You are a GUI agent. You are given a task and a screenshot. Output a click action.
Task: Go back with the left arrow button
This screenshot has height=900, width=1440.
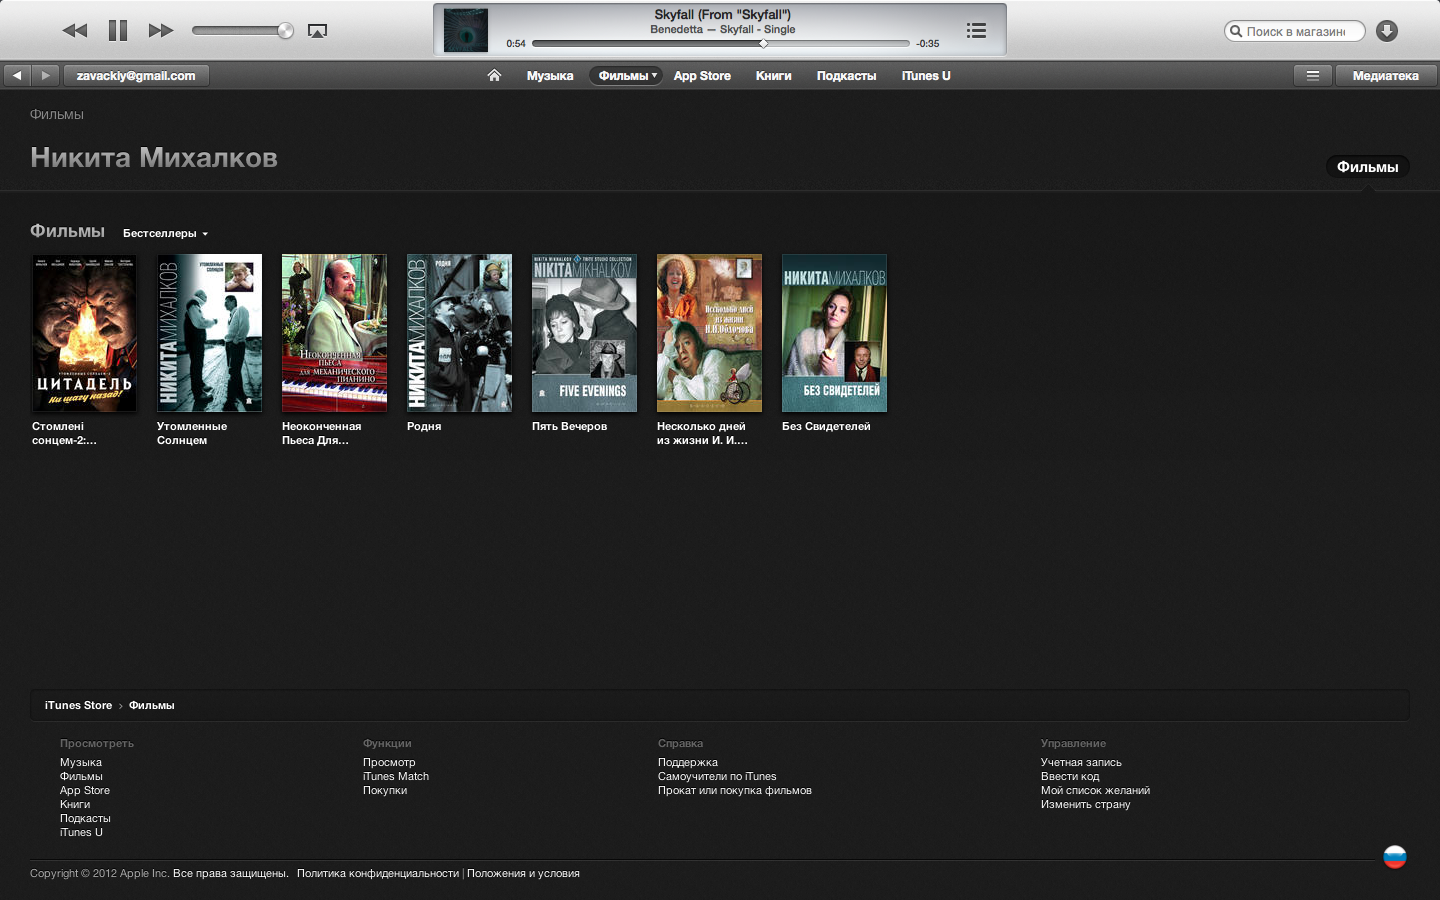click(x=17, y=75)
